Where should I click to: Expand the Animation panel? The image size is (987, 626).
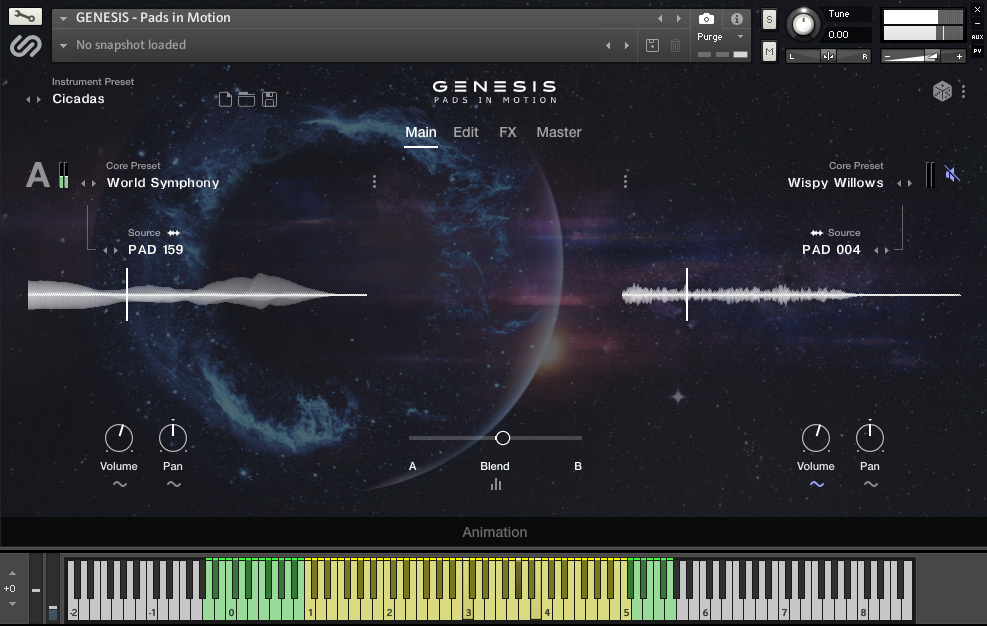click(x=494, y=532)
